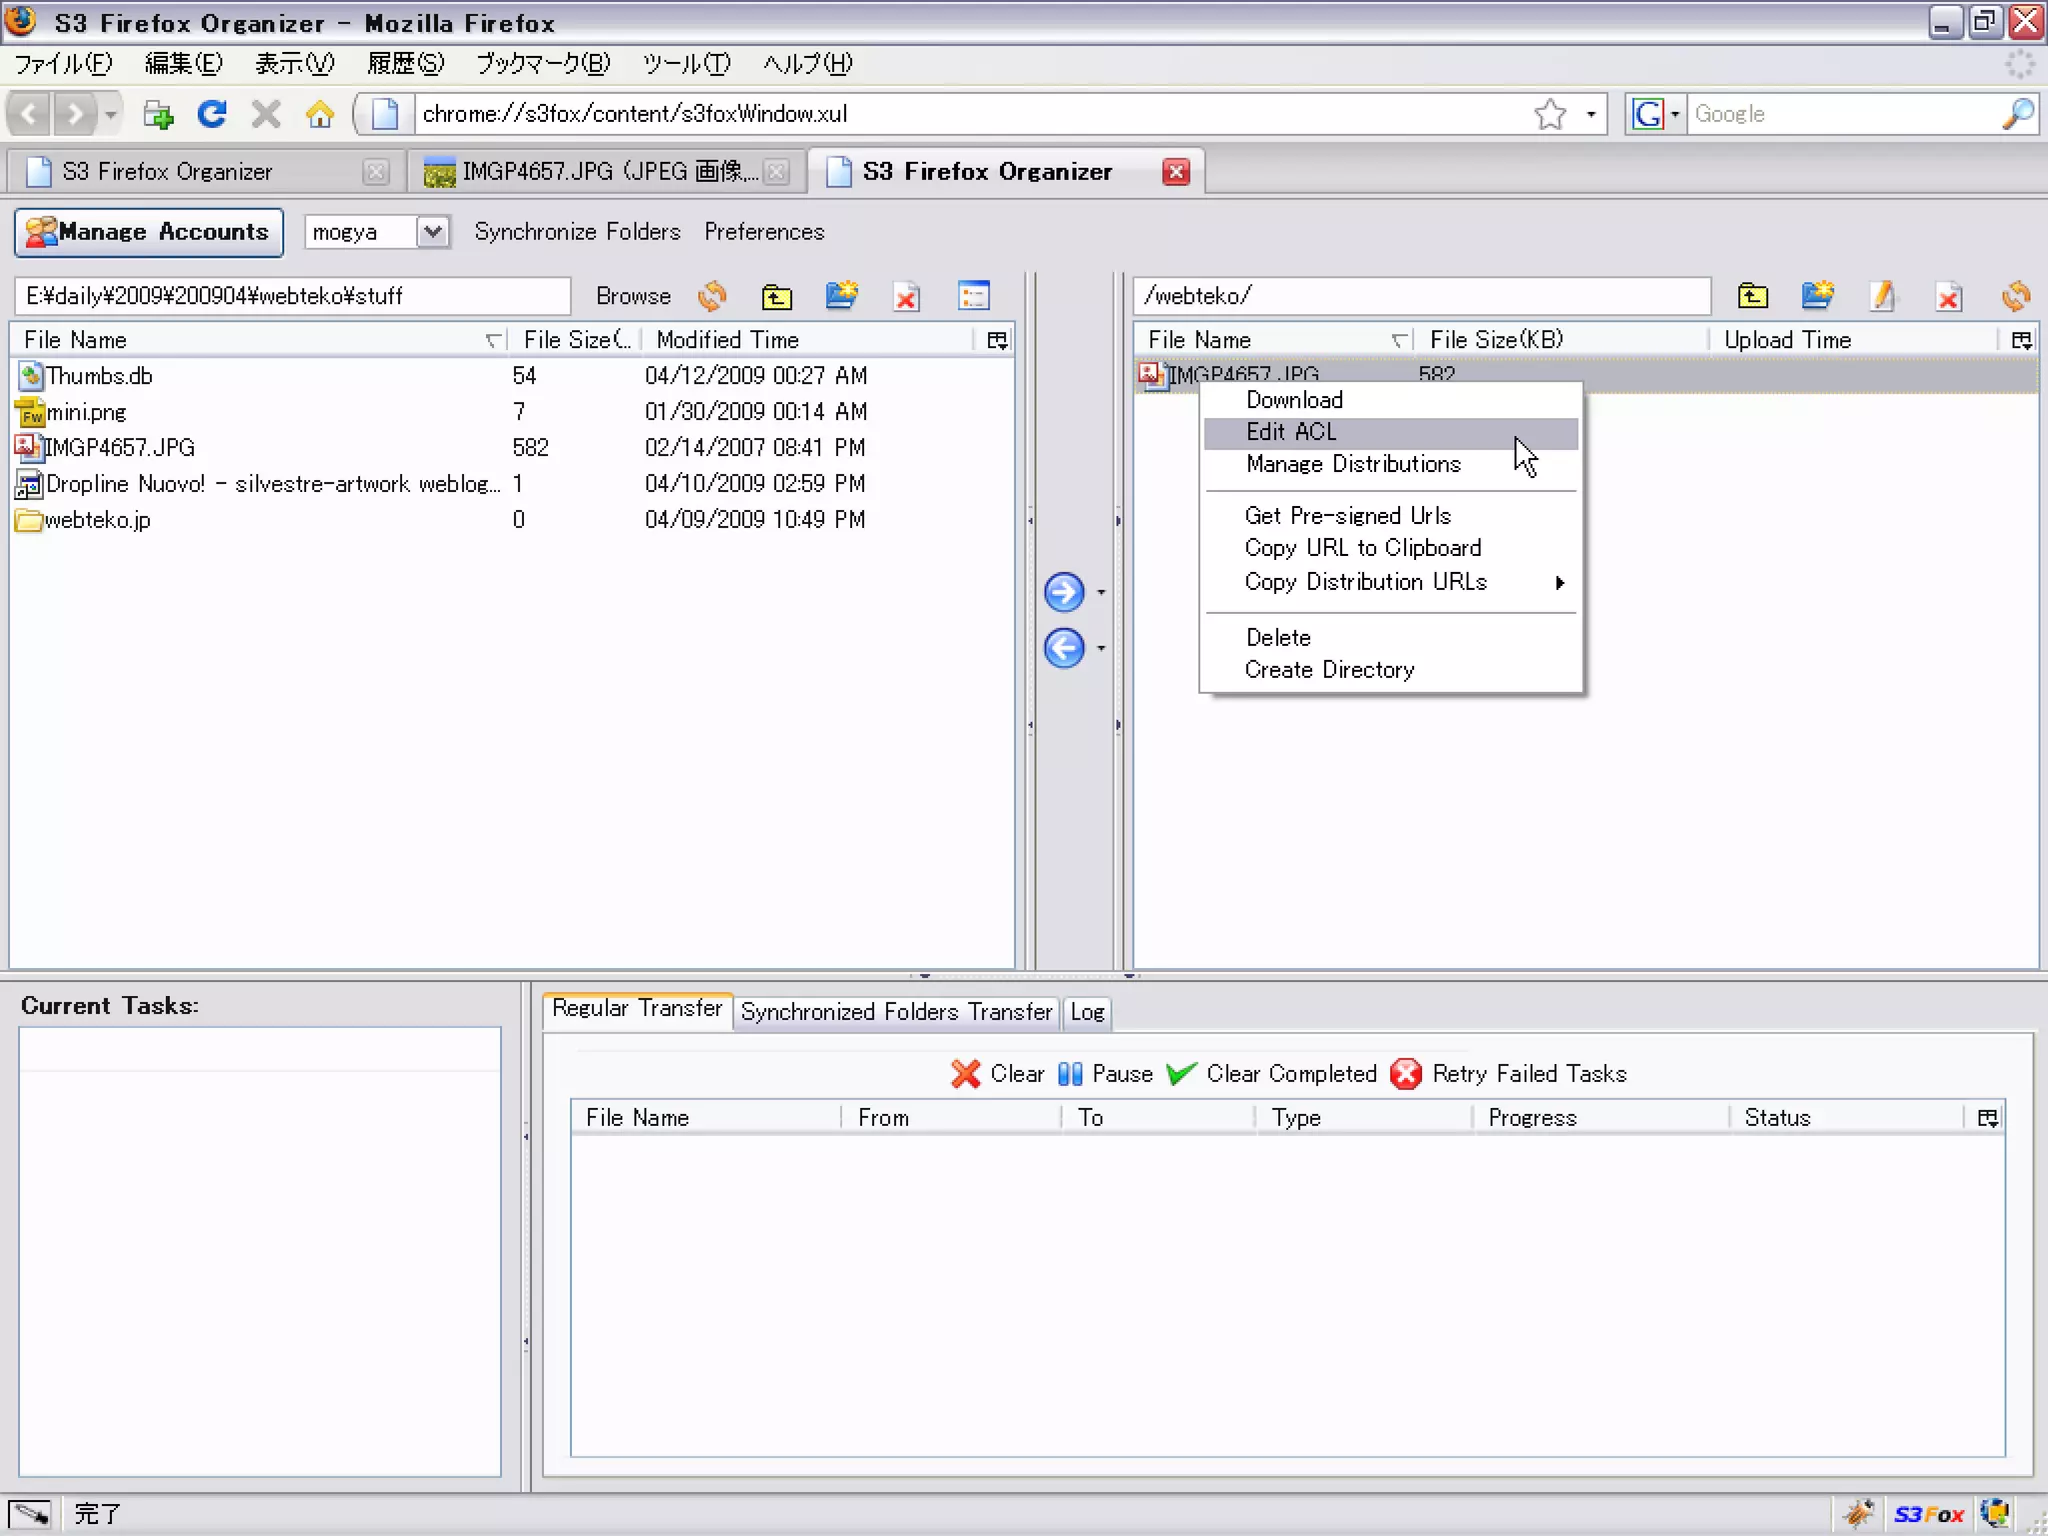The image size is (2048, 1536).
Task: Go up one level in S3 pane
Action: tap(1753, 296)
